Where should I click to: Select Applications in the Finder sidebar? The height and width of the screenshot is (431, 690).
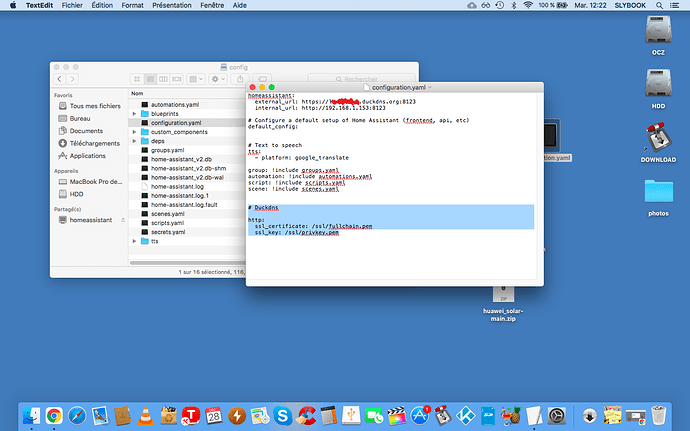(x=82, y=155)
